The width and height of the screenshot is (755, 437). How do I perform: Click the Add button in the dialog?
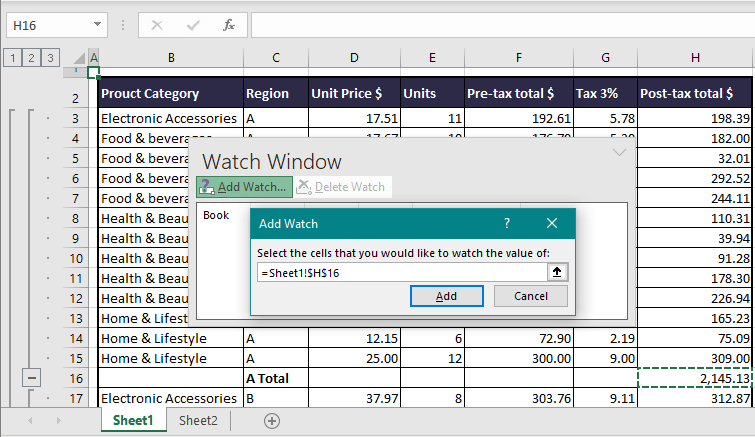click(446, 296)
